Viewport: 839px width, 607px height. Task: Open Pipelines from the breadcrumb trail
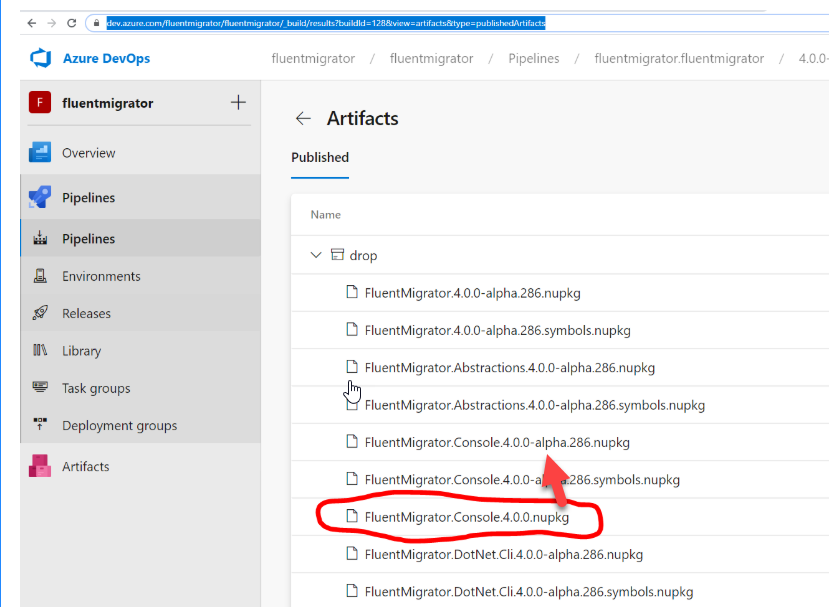click(534, 58)
